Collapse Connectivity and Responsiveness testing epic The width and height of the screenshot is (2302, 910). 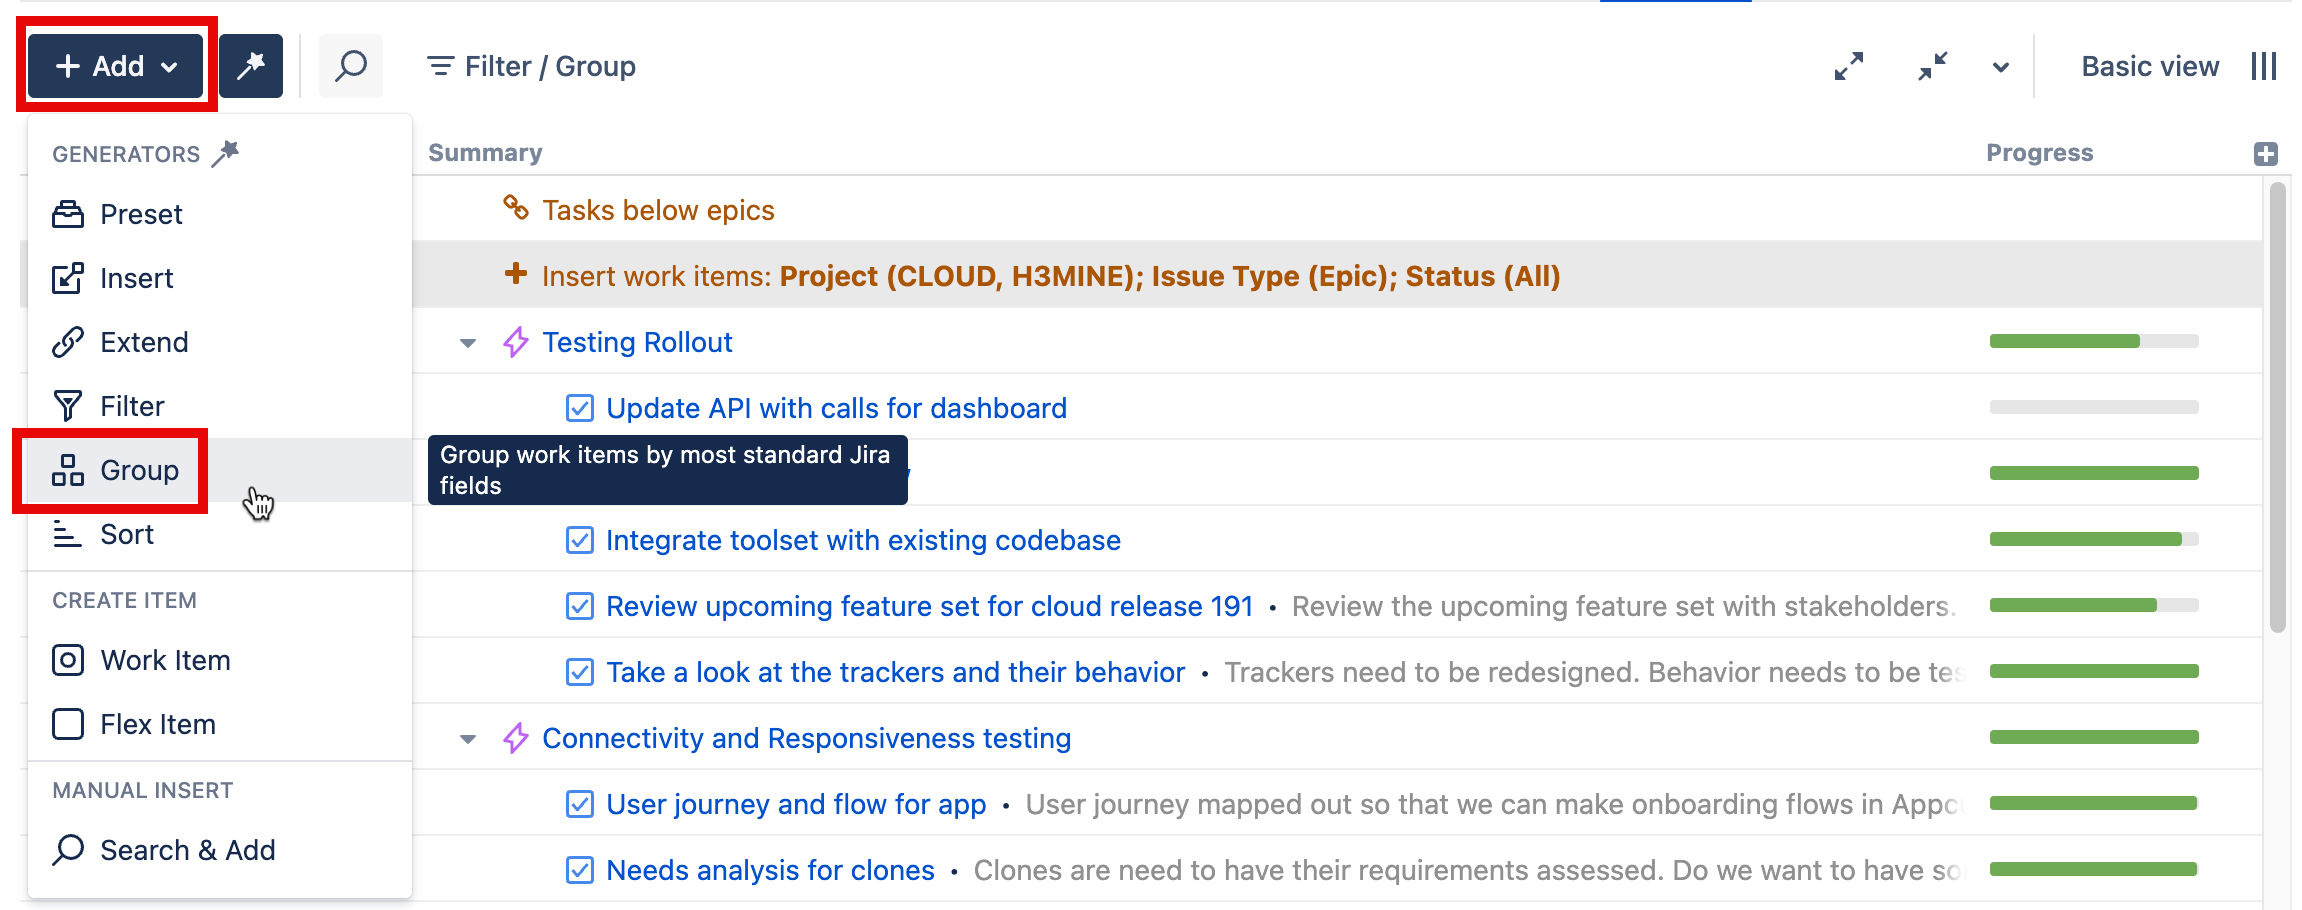point(468,739)
